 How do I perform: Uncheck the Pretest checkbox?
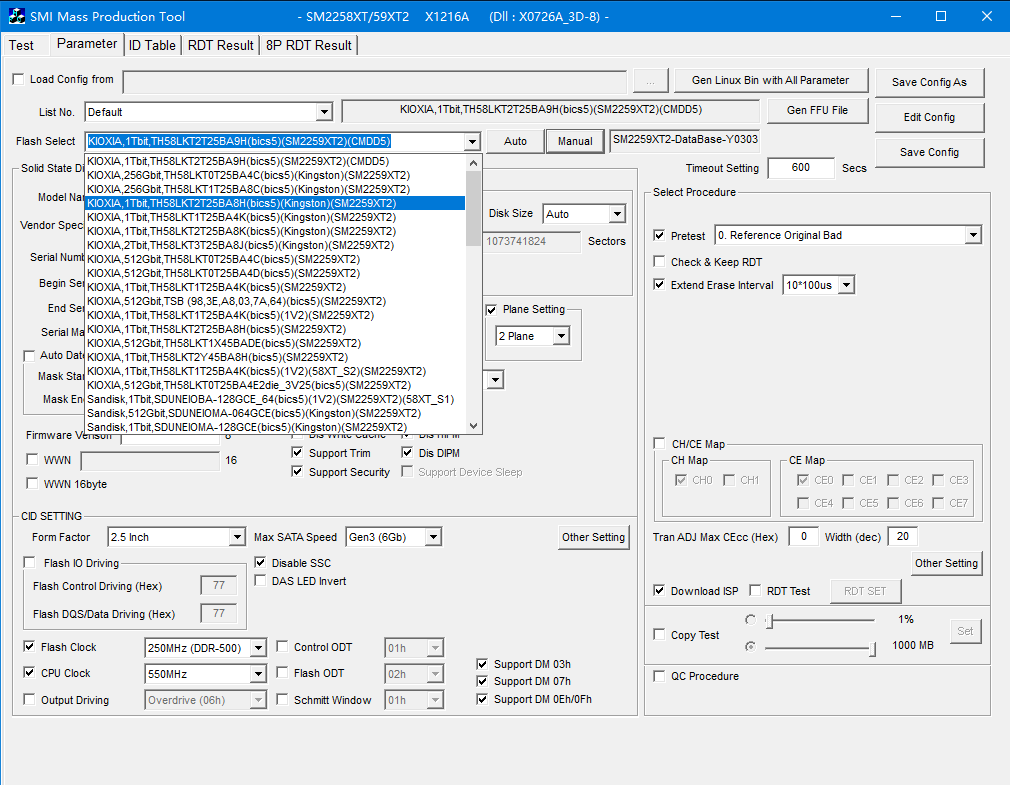click(659, 235)
